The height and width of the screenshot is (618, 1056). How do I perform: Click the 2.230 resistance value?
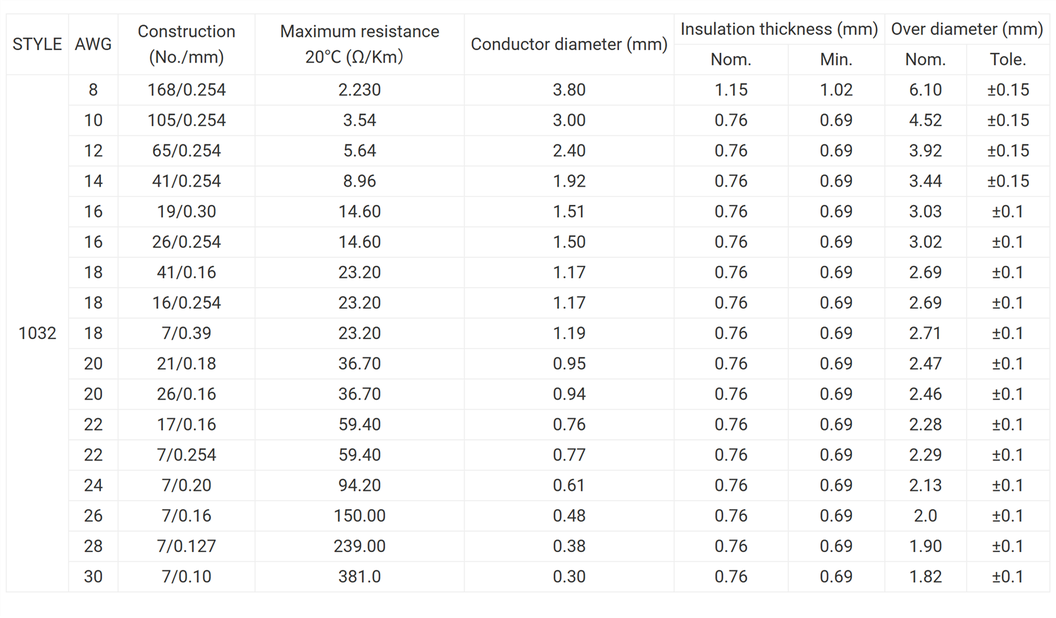[x=359, y=90]
